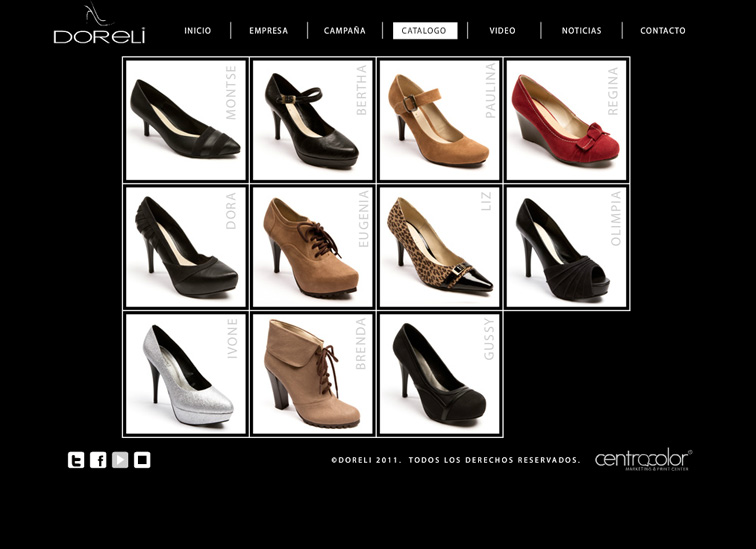Click the square stop icon
The height and width of the screenshot is (549, 756).
click(x=142, y=460)
